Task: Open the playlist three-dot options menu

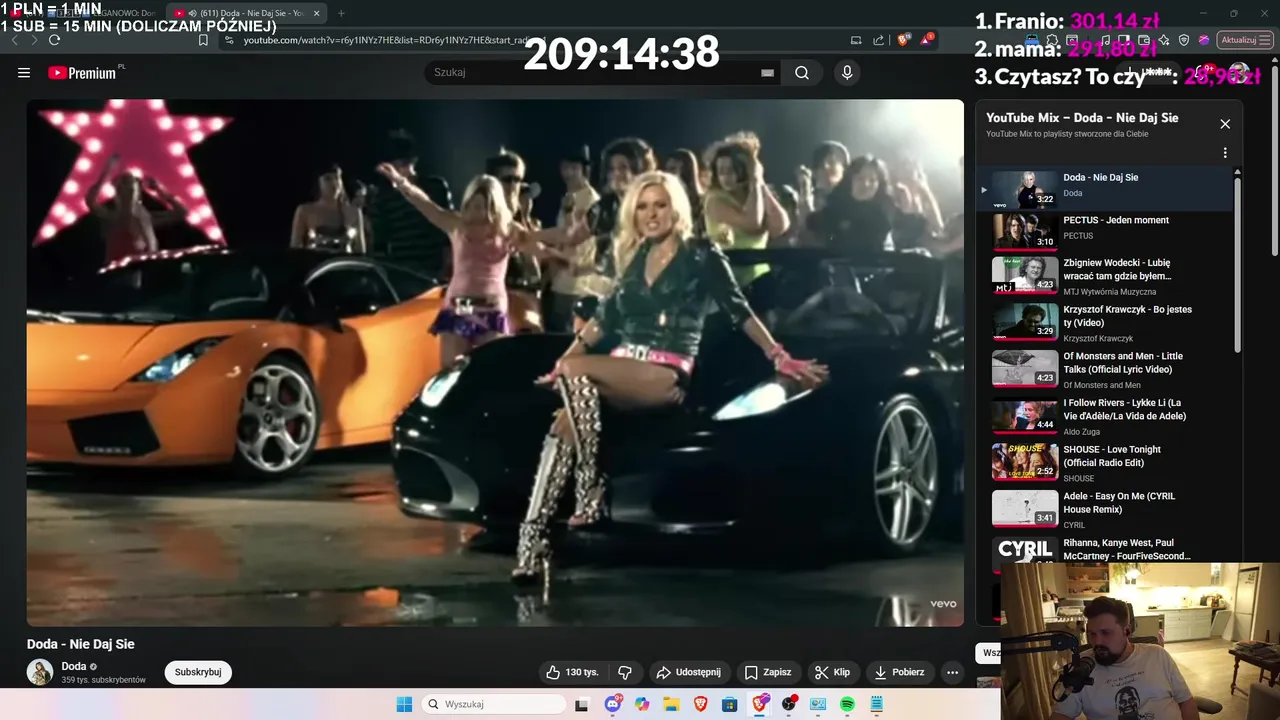Action: (1225, 153)
